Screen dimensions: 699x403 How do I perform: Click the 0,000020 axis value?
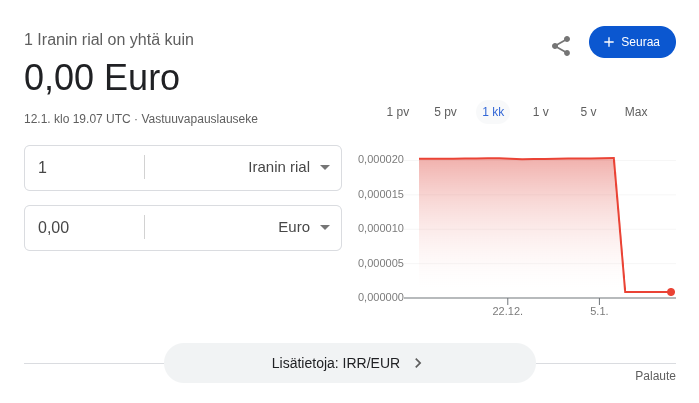click(381, 160)
